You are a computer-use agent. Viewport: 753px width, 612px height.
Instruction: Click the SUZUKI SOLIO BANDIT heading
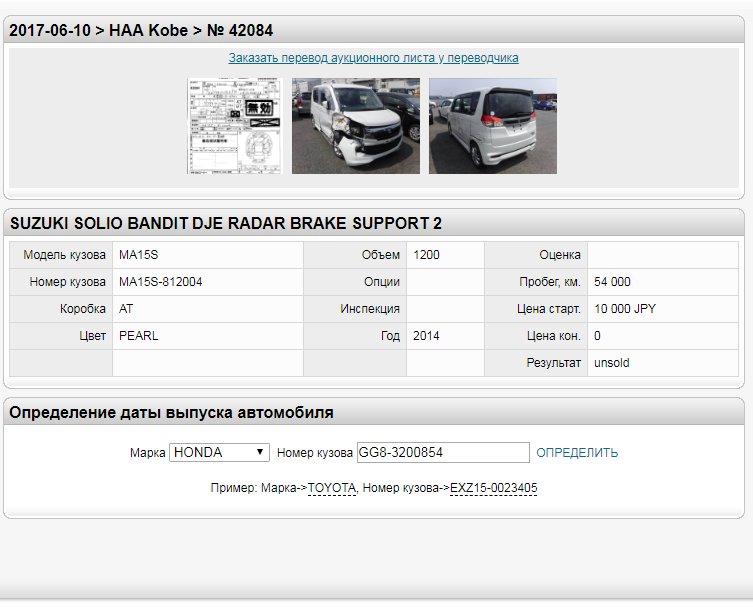click(226, 223)
